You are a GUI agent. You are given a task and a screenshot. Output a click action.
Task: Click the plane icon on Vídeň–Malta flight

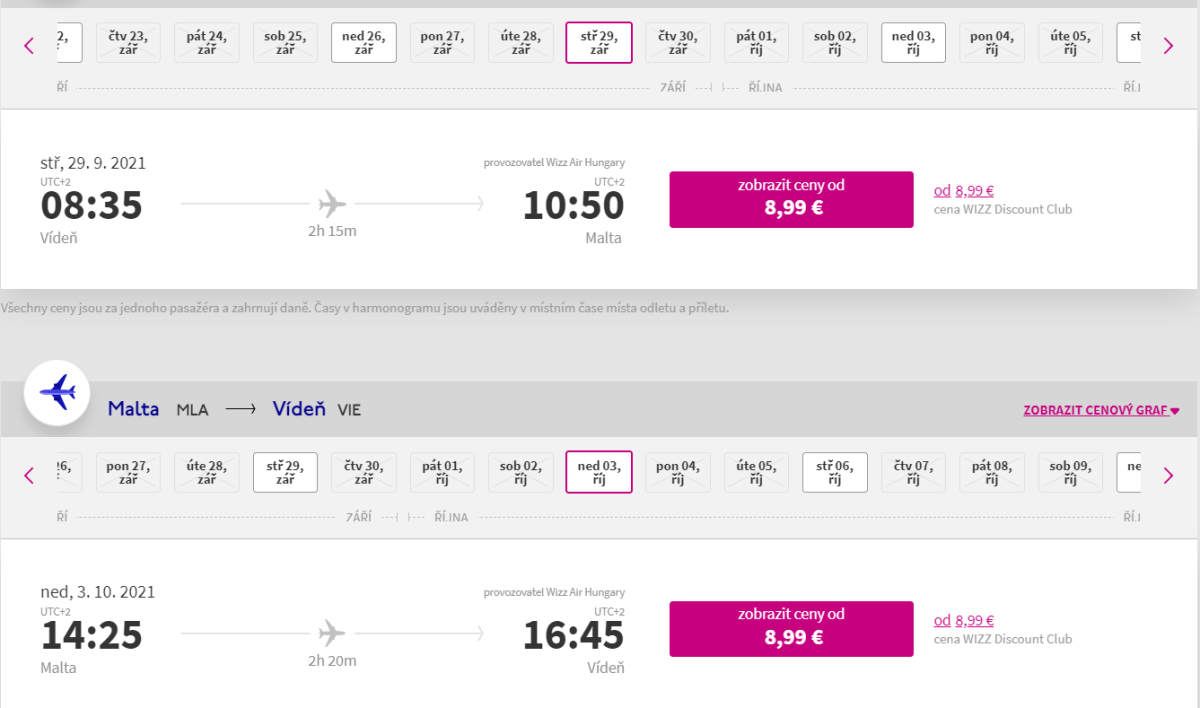332,204
